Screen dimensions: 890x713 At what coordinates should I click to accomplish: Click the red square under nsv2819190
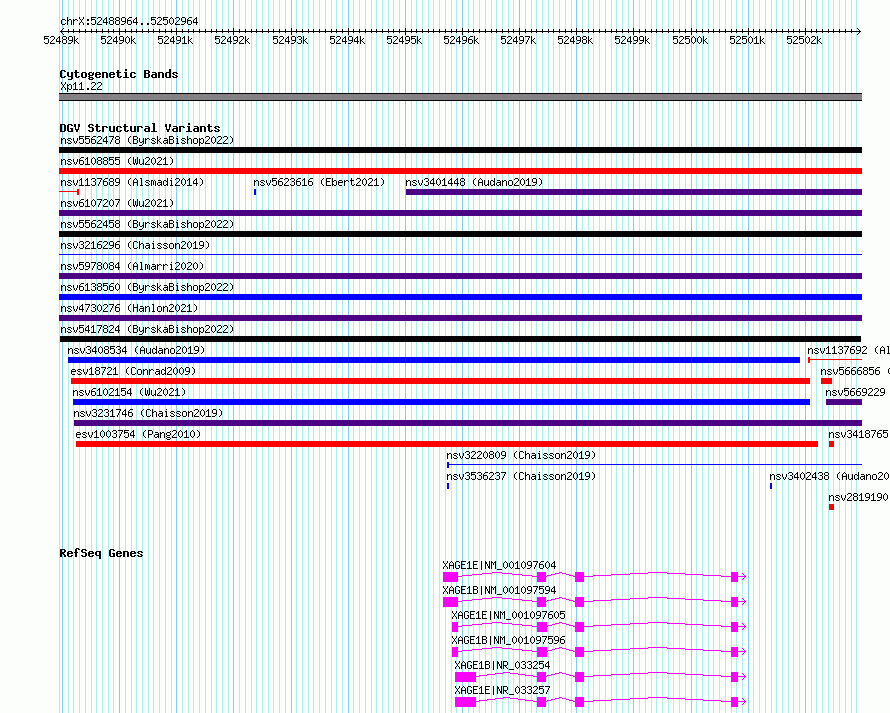click(832, 507)
